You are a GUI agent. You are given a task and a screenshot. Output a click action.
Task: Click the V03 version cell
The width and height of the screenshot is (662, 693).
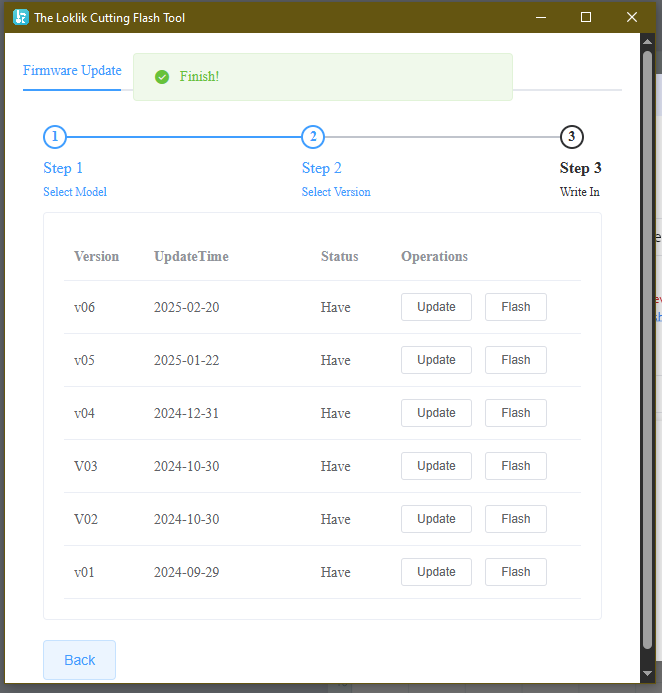point(86,466)
